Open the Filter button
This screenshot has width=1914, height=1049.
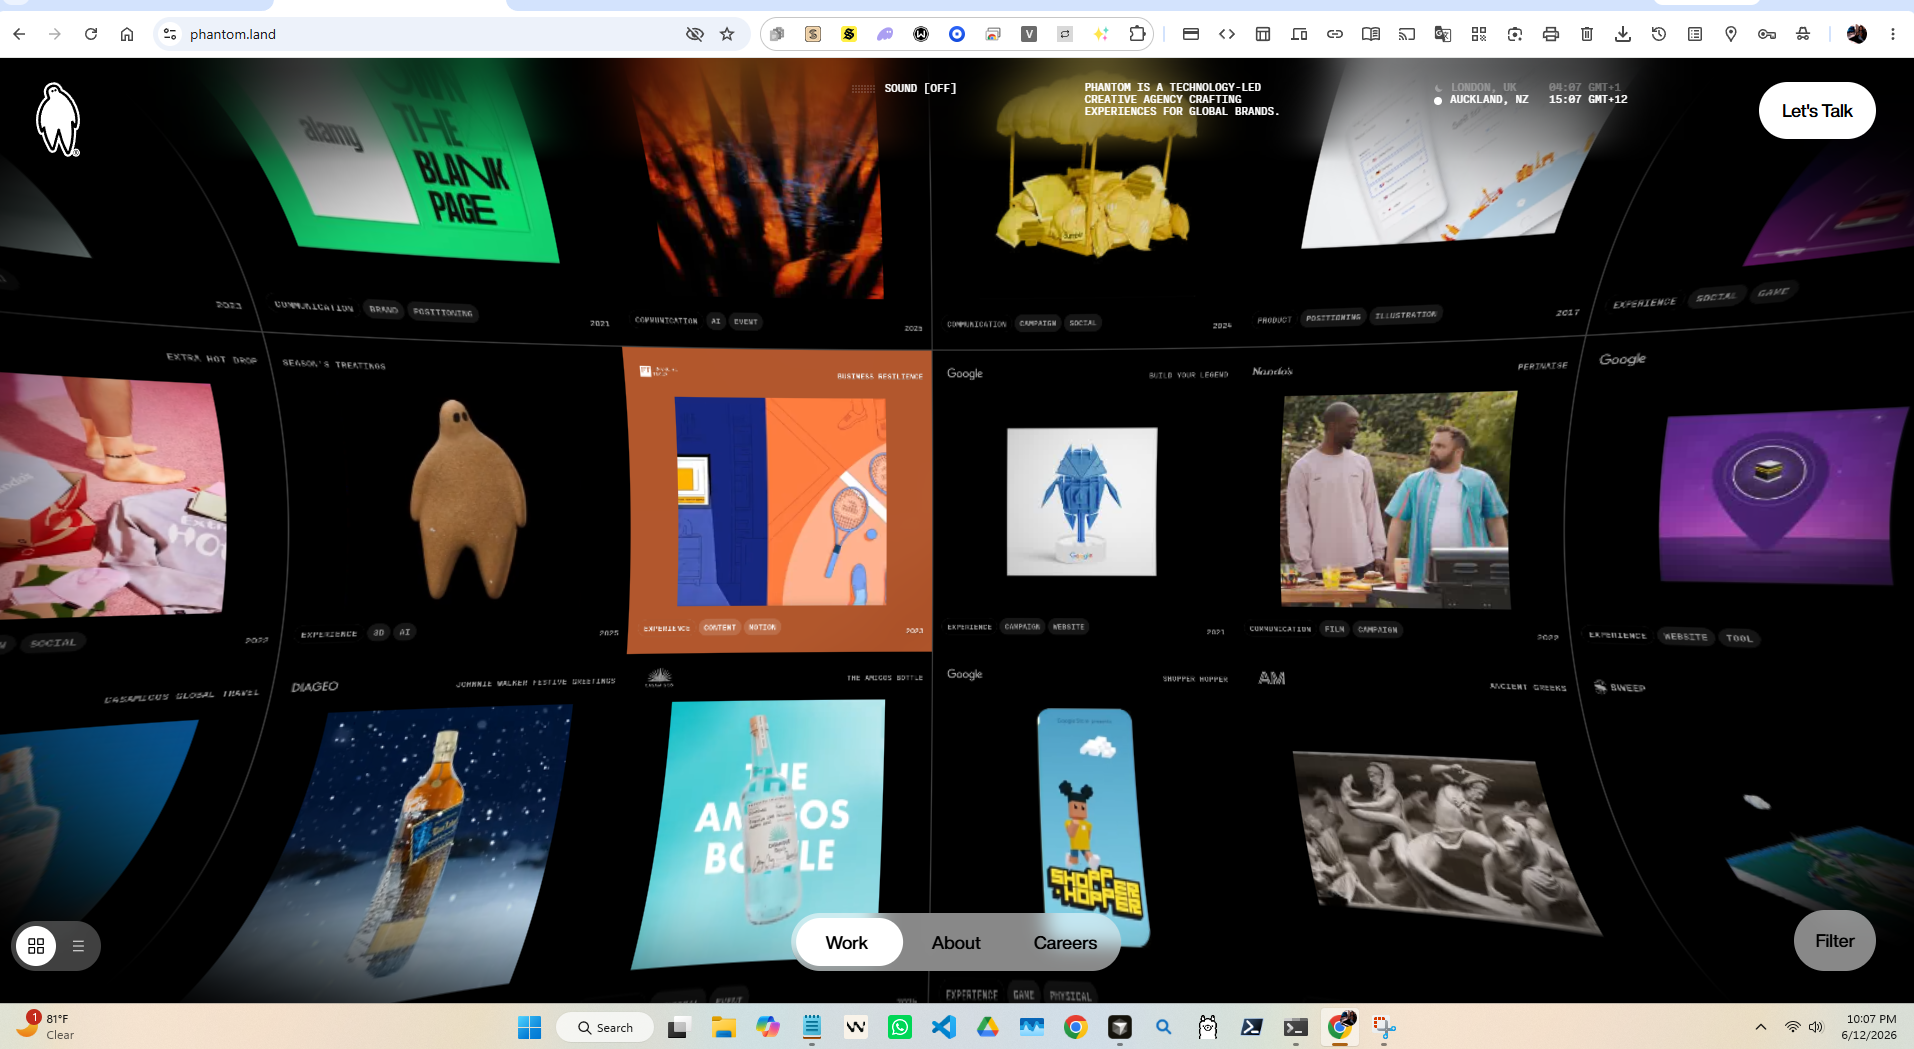coord(1834,941)
